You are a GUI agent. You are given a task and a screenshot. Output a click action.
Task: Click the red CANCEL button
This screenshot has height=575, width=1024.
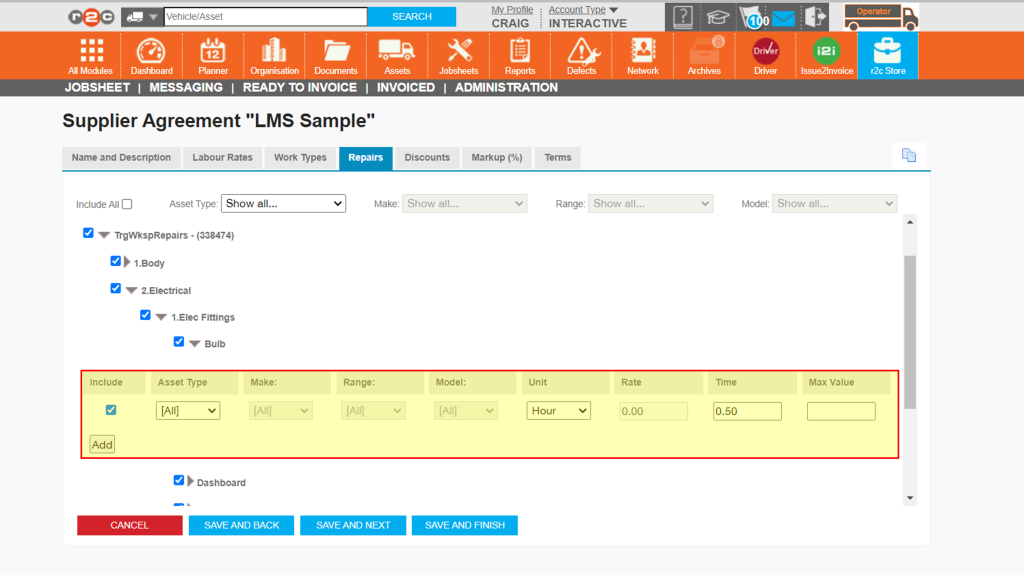pyautogui.click(x=129, y=525)
